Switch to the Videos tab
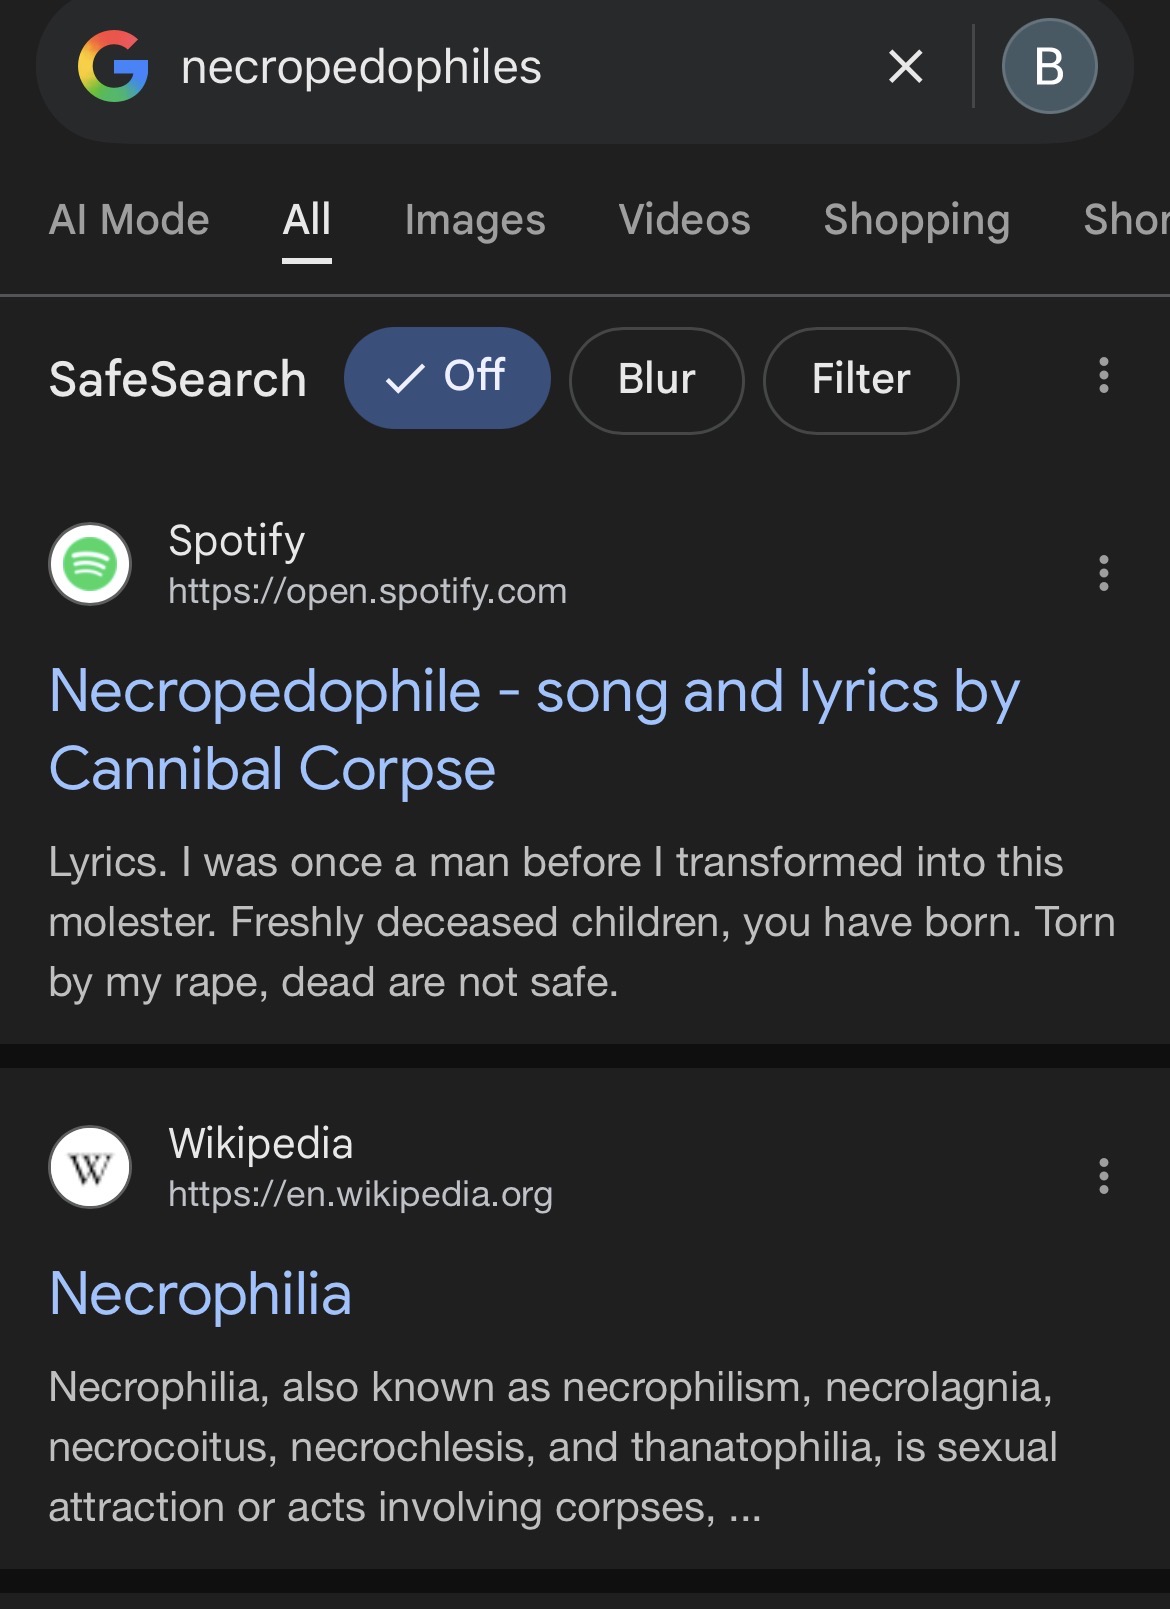 coord(684,220)
